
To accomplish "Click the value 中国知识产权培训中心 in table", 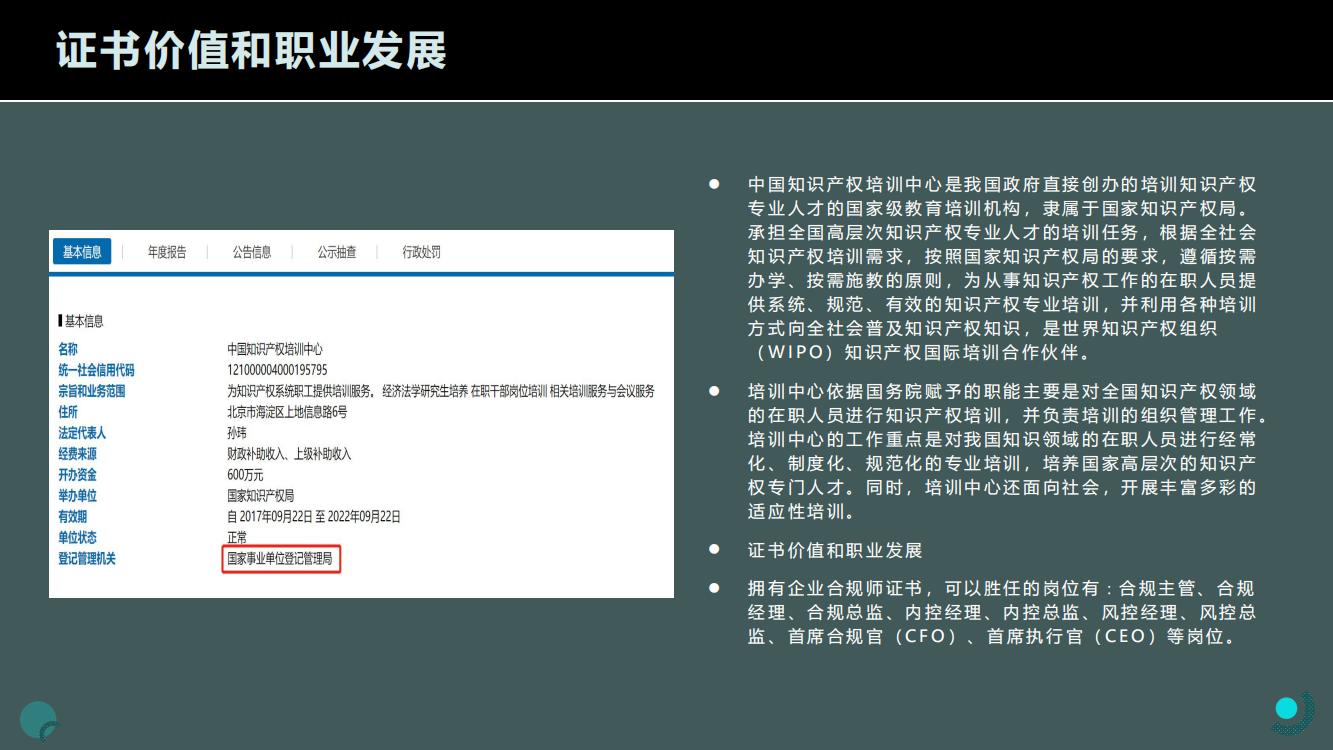I will [x=275, y=349].
